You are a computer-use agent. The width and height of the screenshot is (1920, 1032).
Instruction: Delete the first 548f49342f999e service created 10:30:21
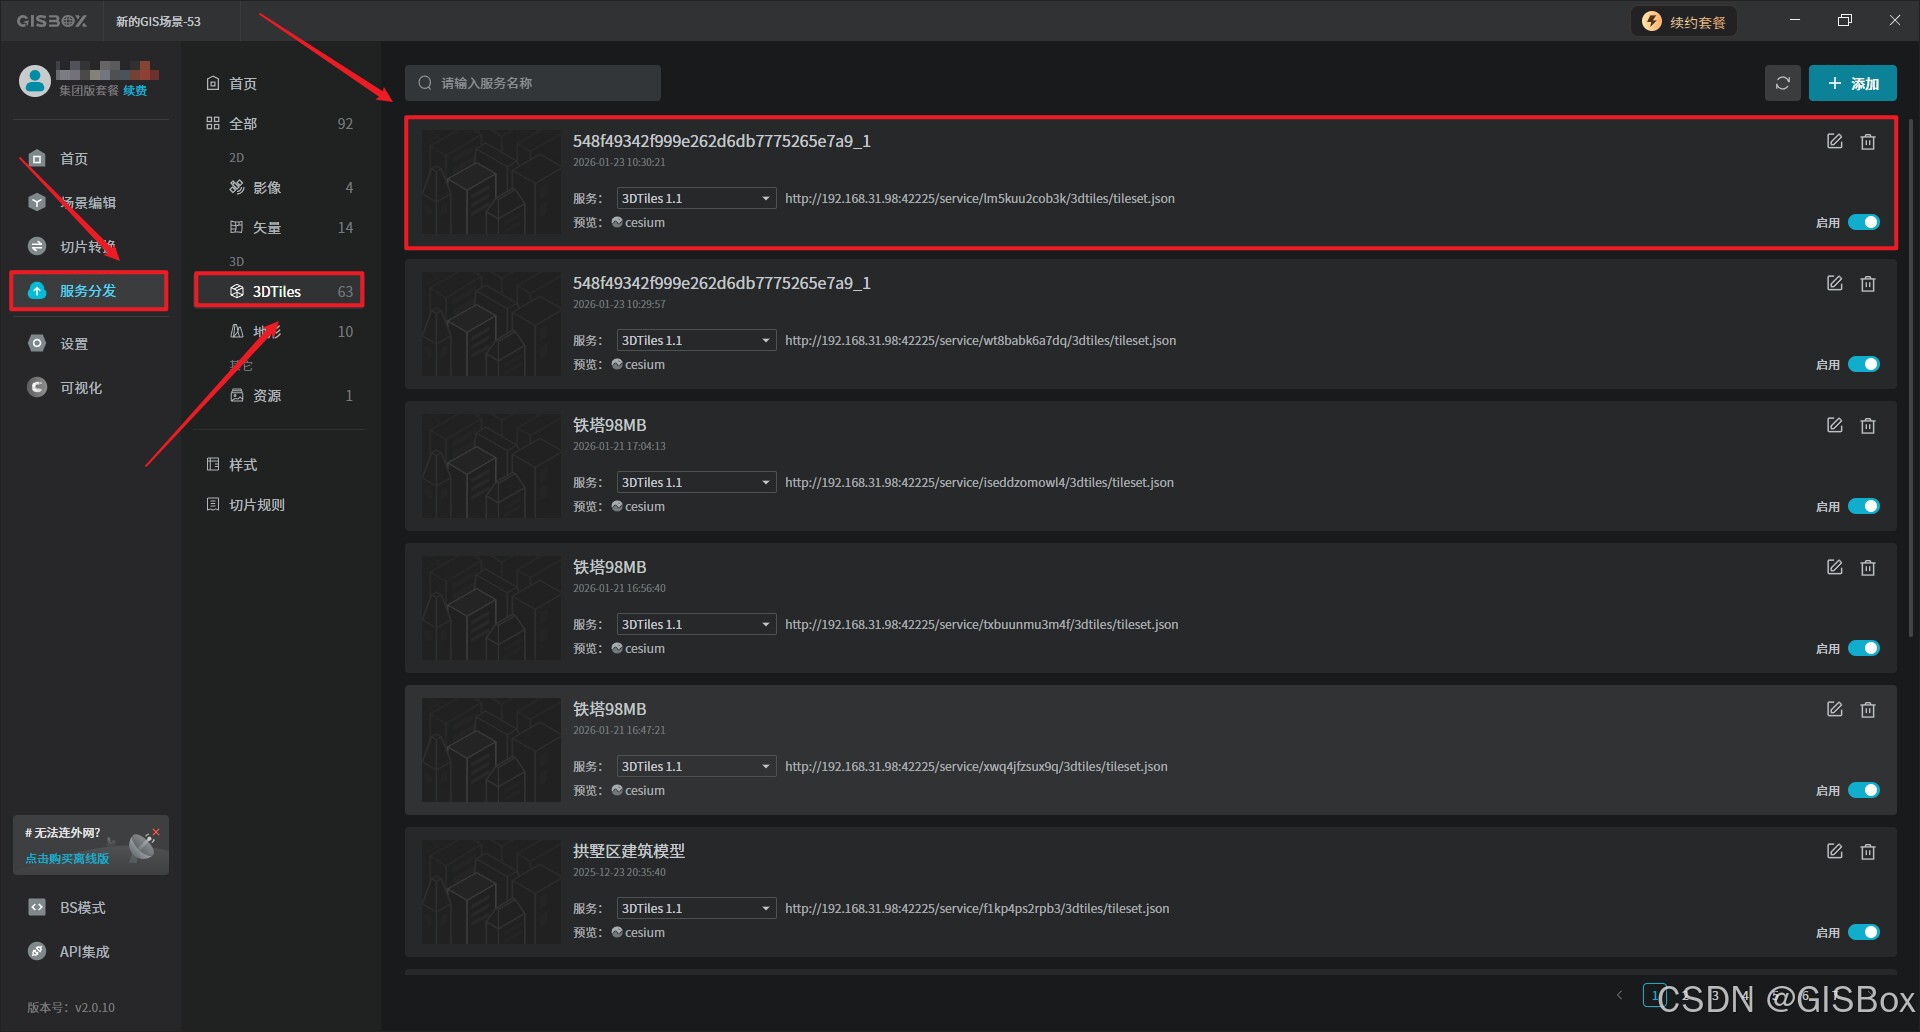pyautogui.click(x=1867, y=141)
